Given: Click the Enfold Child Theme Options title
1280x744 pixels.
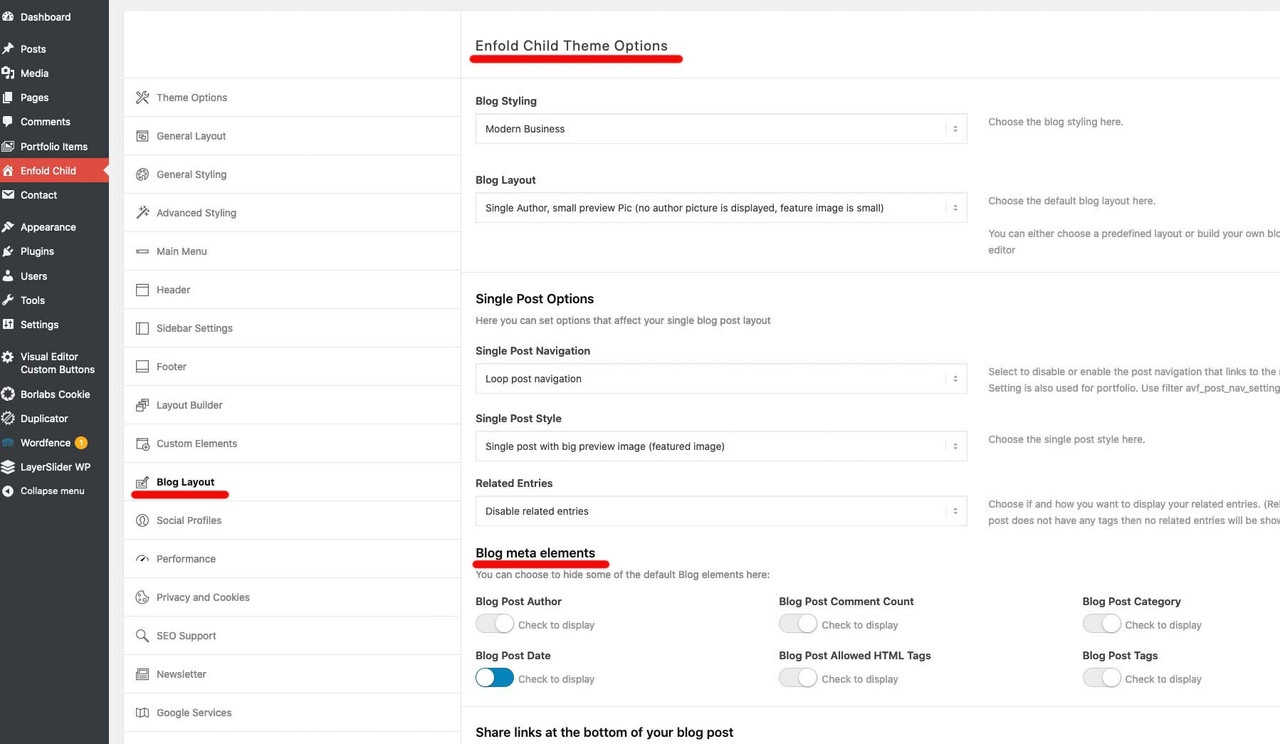Looking at the screenshot, I should pos(571,46).
